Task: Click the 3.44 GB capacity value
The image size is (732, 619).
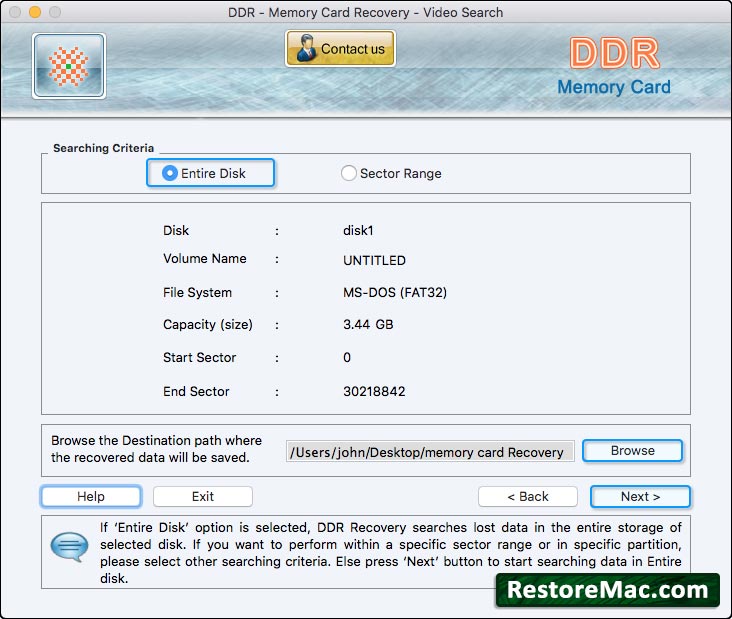Action: click(x=368, y=324)
